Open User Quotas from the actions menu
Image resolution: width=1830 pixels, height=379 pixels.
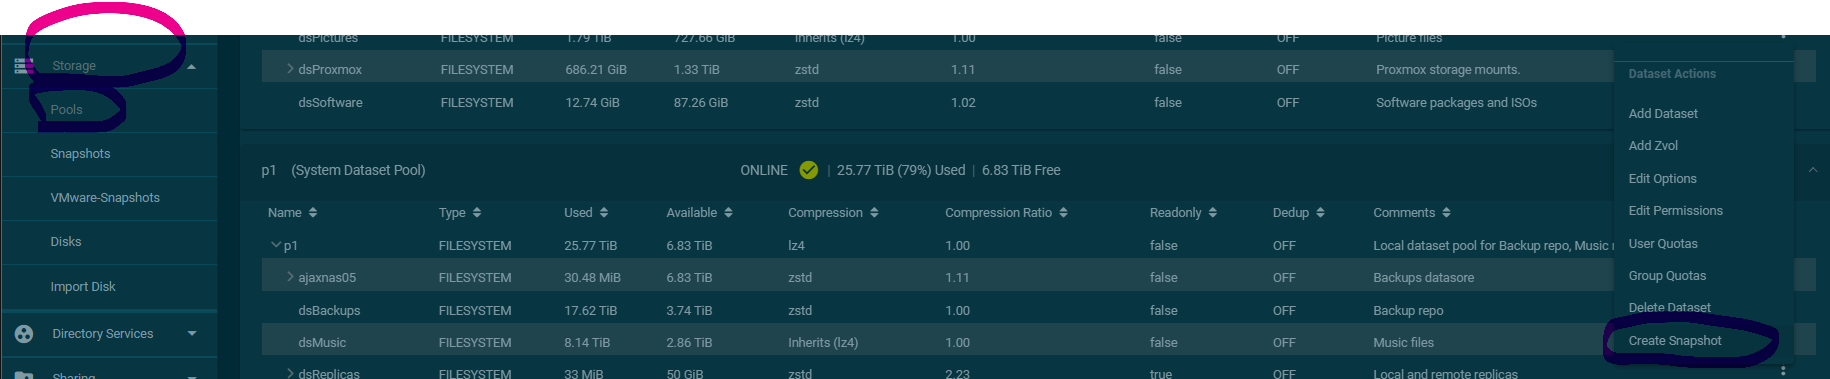pos(1662,244)
